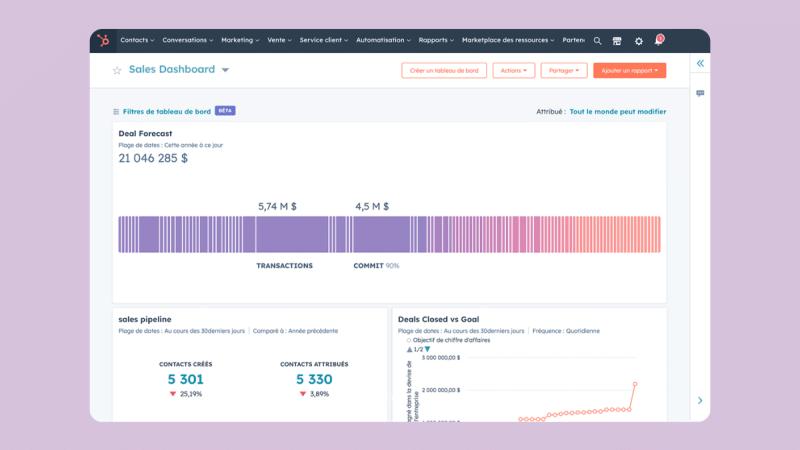Open the Rapports menu
This screenshot has height=450, width=800.
436,40
